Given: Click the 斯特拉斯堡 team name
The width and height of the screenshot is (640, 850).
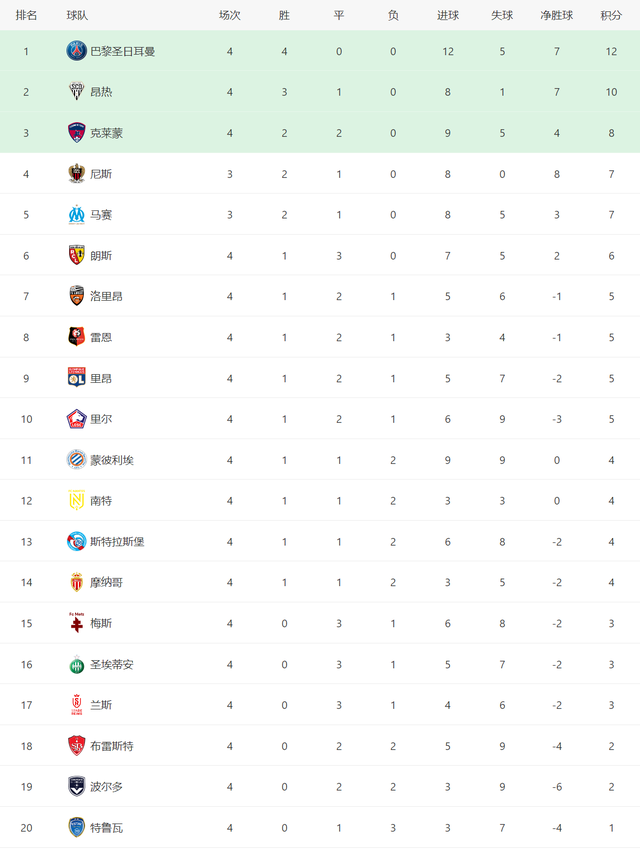Looking at the screenshot, I should pos(117,542).
